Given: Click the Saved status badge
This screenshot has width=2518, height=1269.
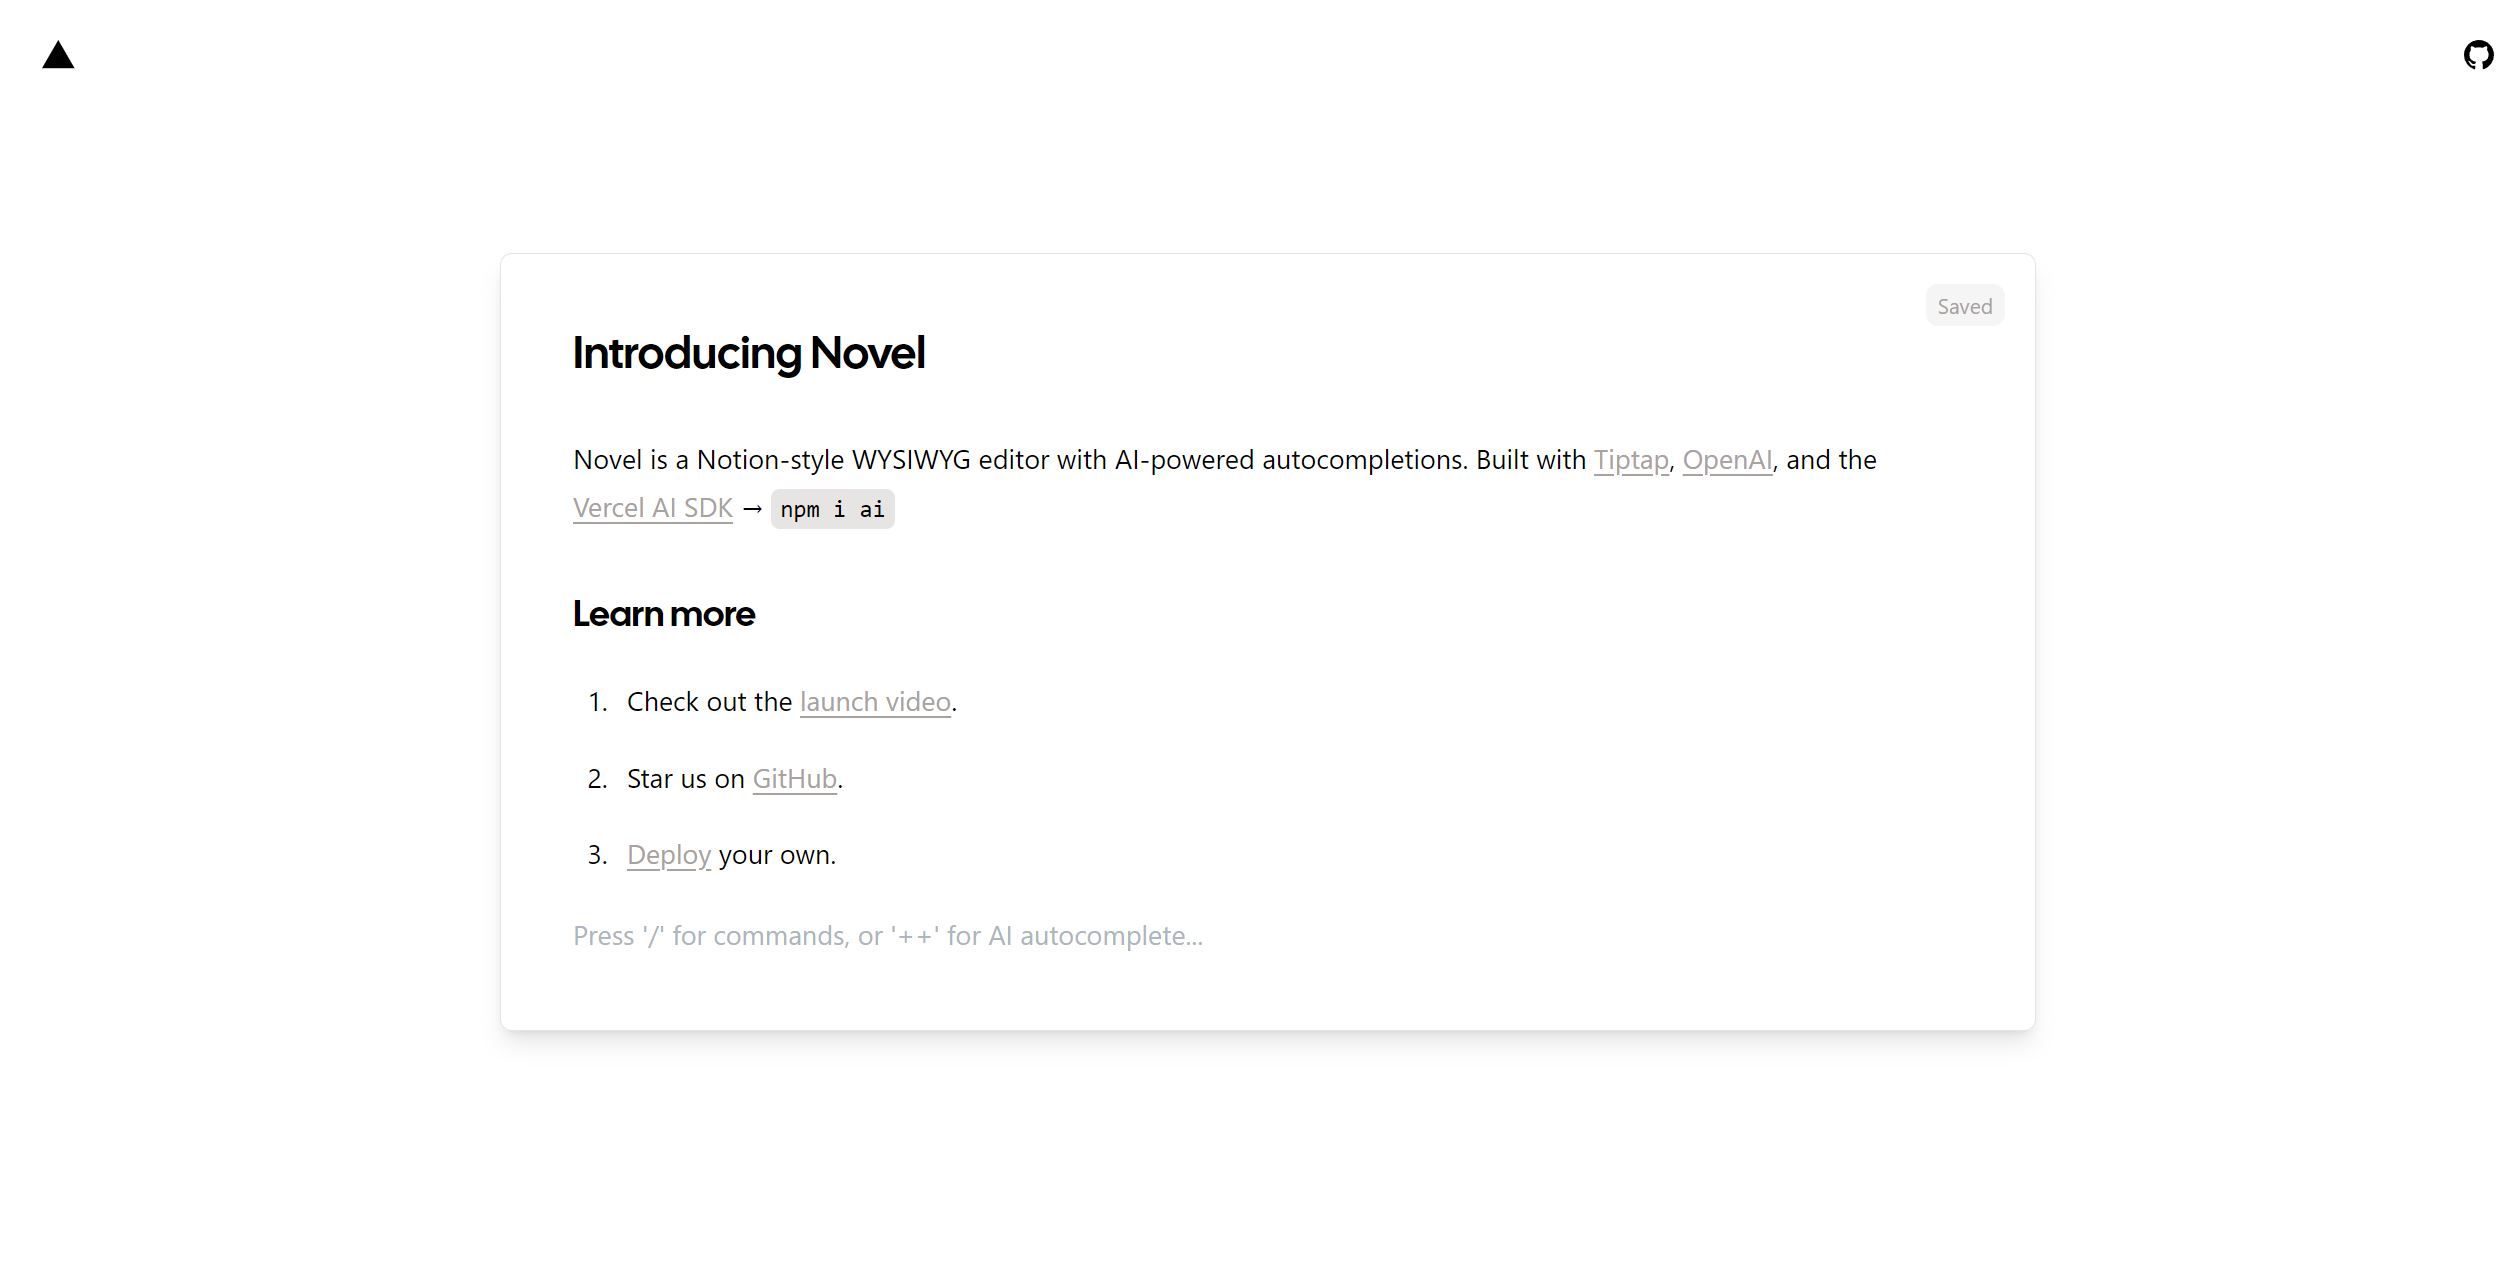Looking at the screenshot, I should (1963, 305).
